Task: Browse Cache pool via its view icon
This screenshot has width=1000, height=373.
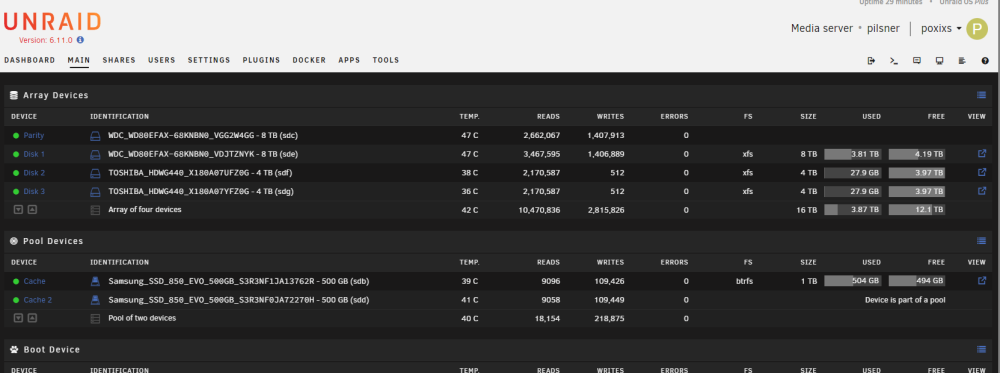Action: (x=982, y=281)
